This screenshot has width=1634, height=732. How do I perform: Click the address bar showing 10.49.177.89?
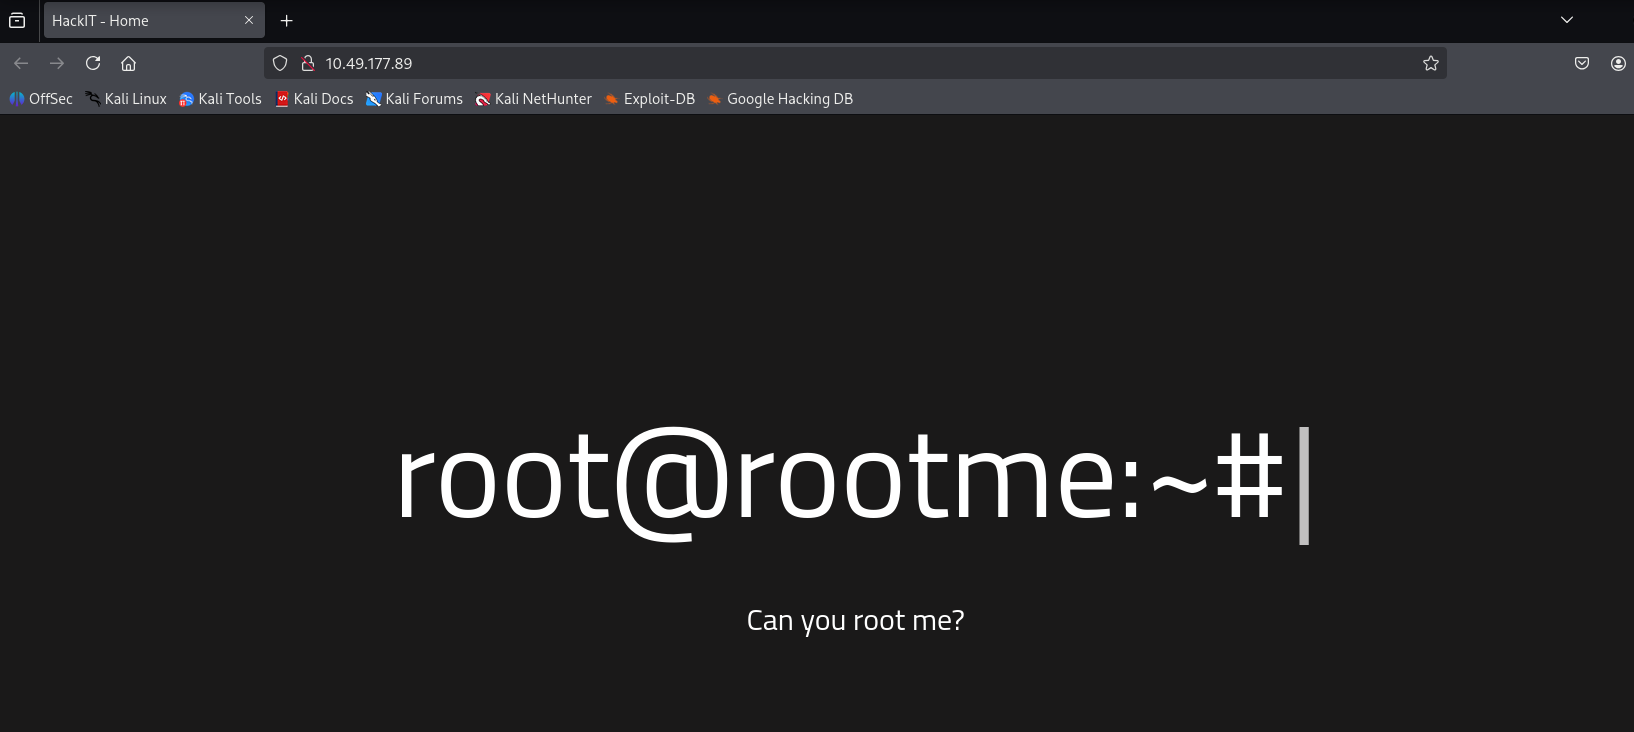(850, 63)
